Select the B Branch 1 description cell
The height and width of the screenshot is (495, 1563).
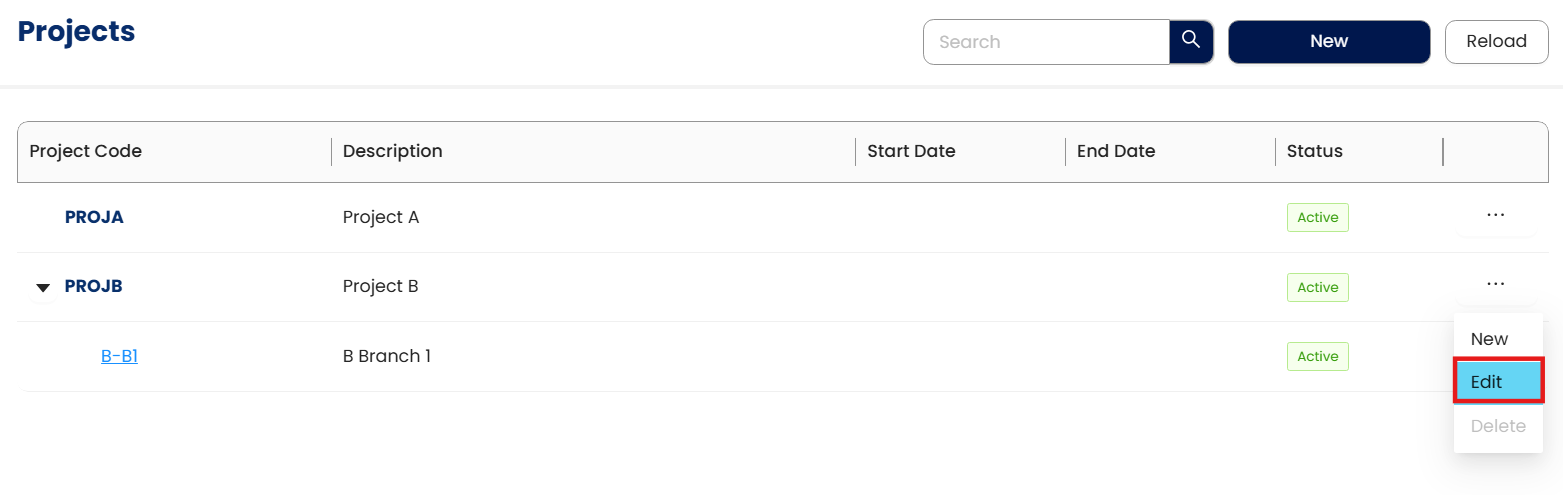(x=386, y=356)
